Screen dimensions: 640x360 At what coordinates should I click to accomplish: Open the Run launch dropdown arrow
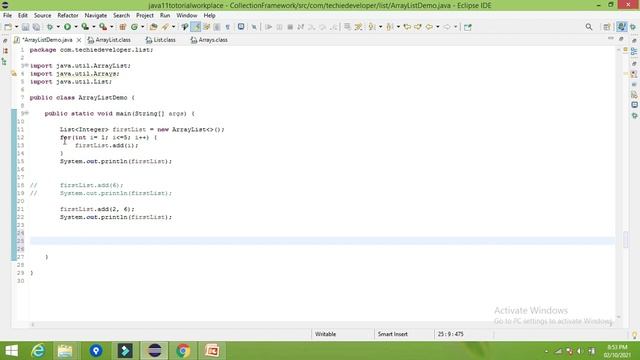76,27
